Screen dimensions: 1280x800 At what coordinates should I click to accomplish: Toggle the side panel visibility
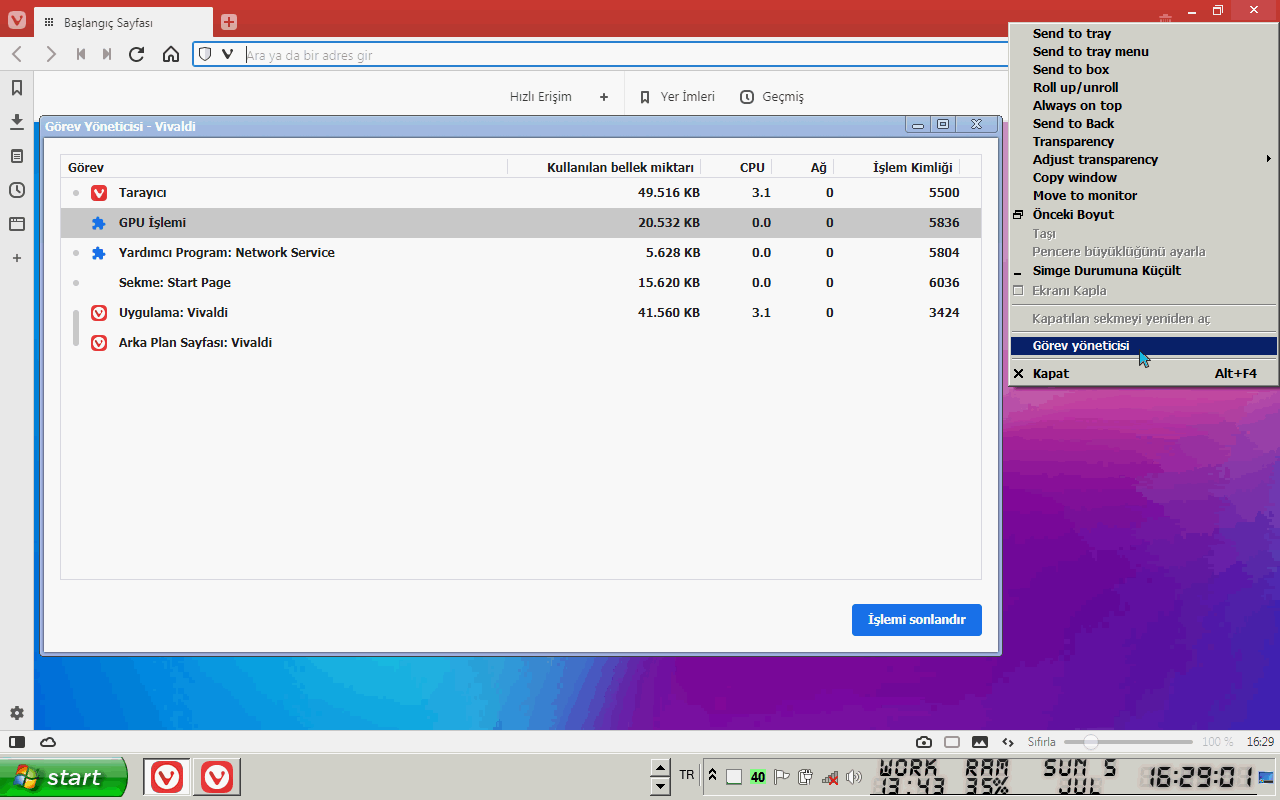pos(17,742)
